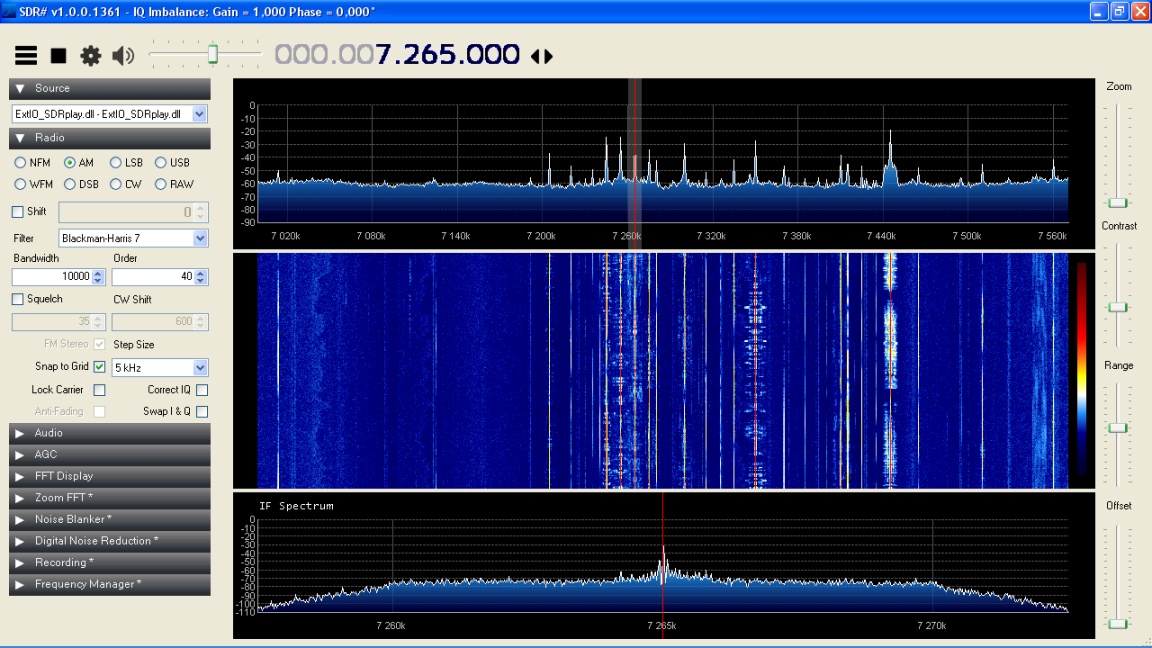This screenshot has height=648, width=1152.
Task: Expand the FFT Display panel
Action: tap(109, 476)
